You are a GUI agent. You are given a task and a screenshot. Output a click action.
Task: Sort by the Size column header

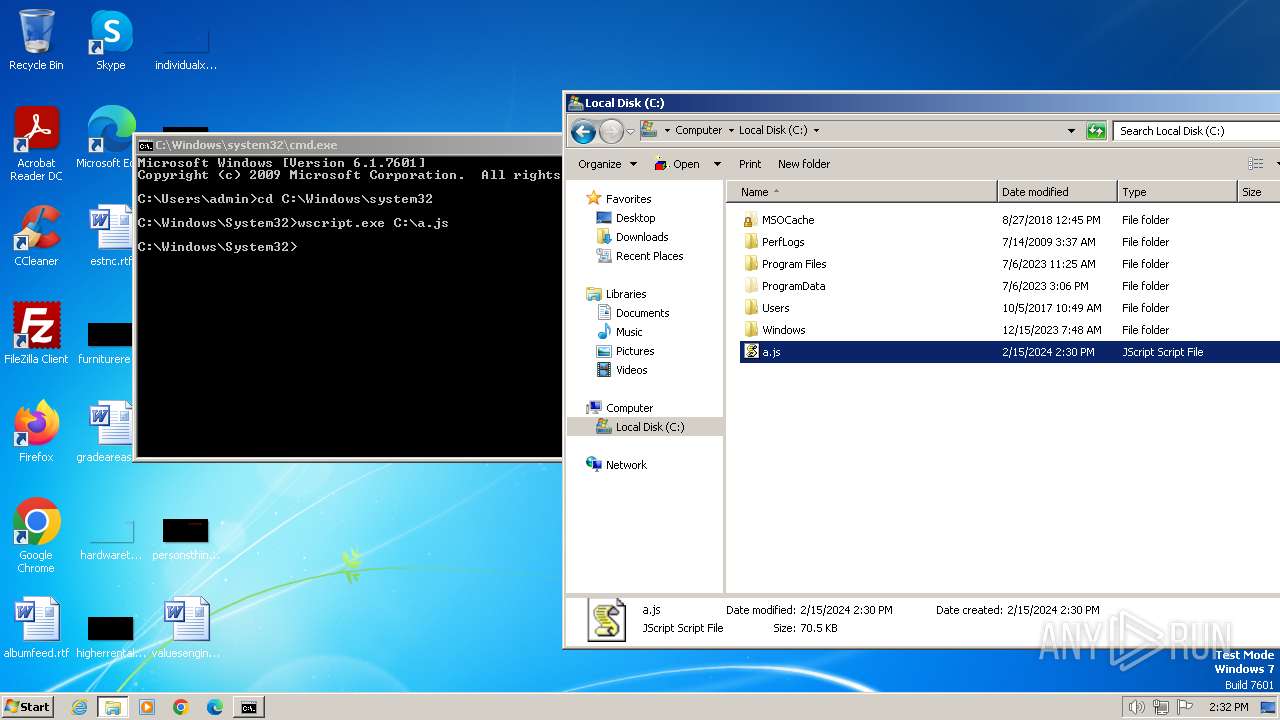(1258, 192)
